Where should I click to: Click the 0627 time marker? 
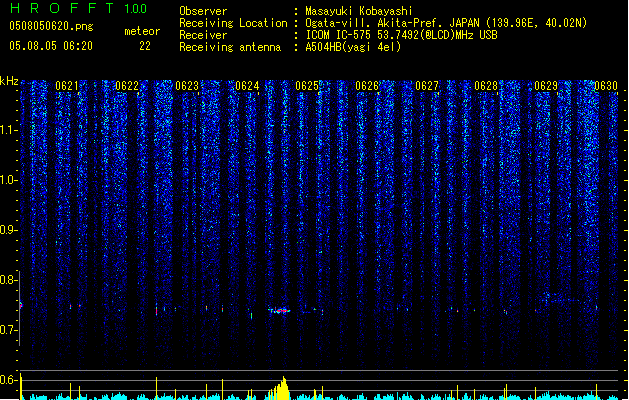pyautogui.click(x=427, y=86)
